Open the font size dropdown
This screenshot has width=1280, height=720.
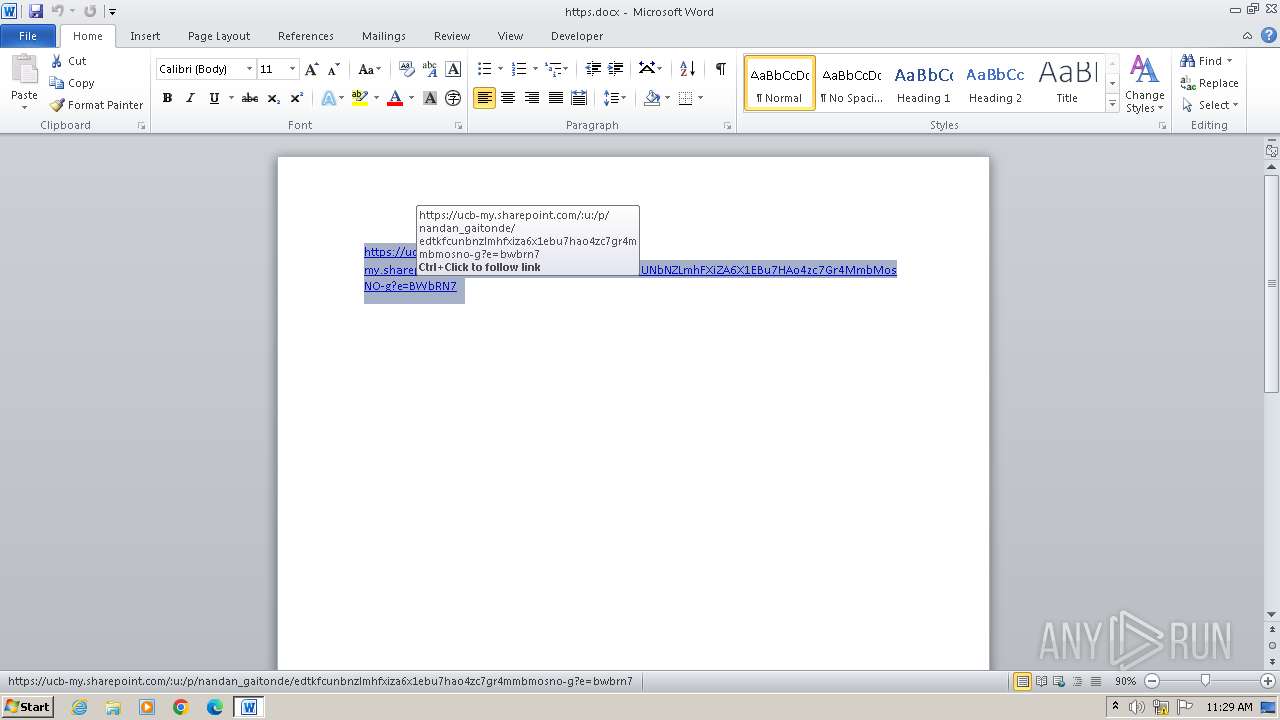292,69
